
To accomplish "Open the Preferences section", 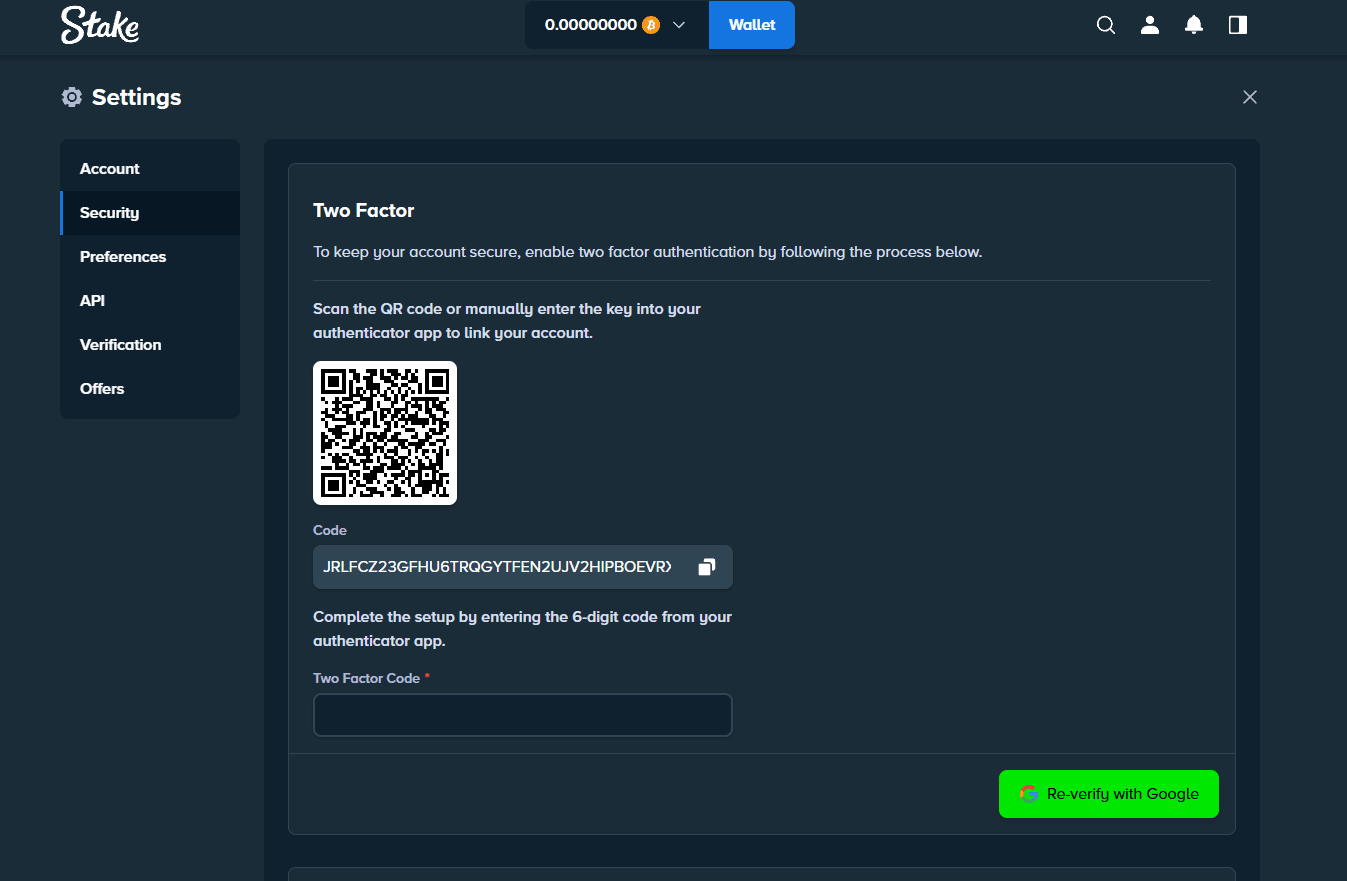I will [x=122, y=256].
